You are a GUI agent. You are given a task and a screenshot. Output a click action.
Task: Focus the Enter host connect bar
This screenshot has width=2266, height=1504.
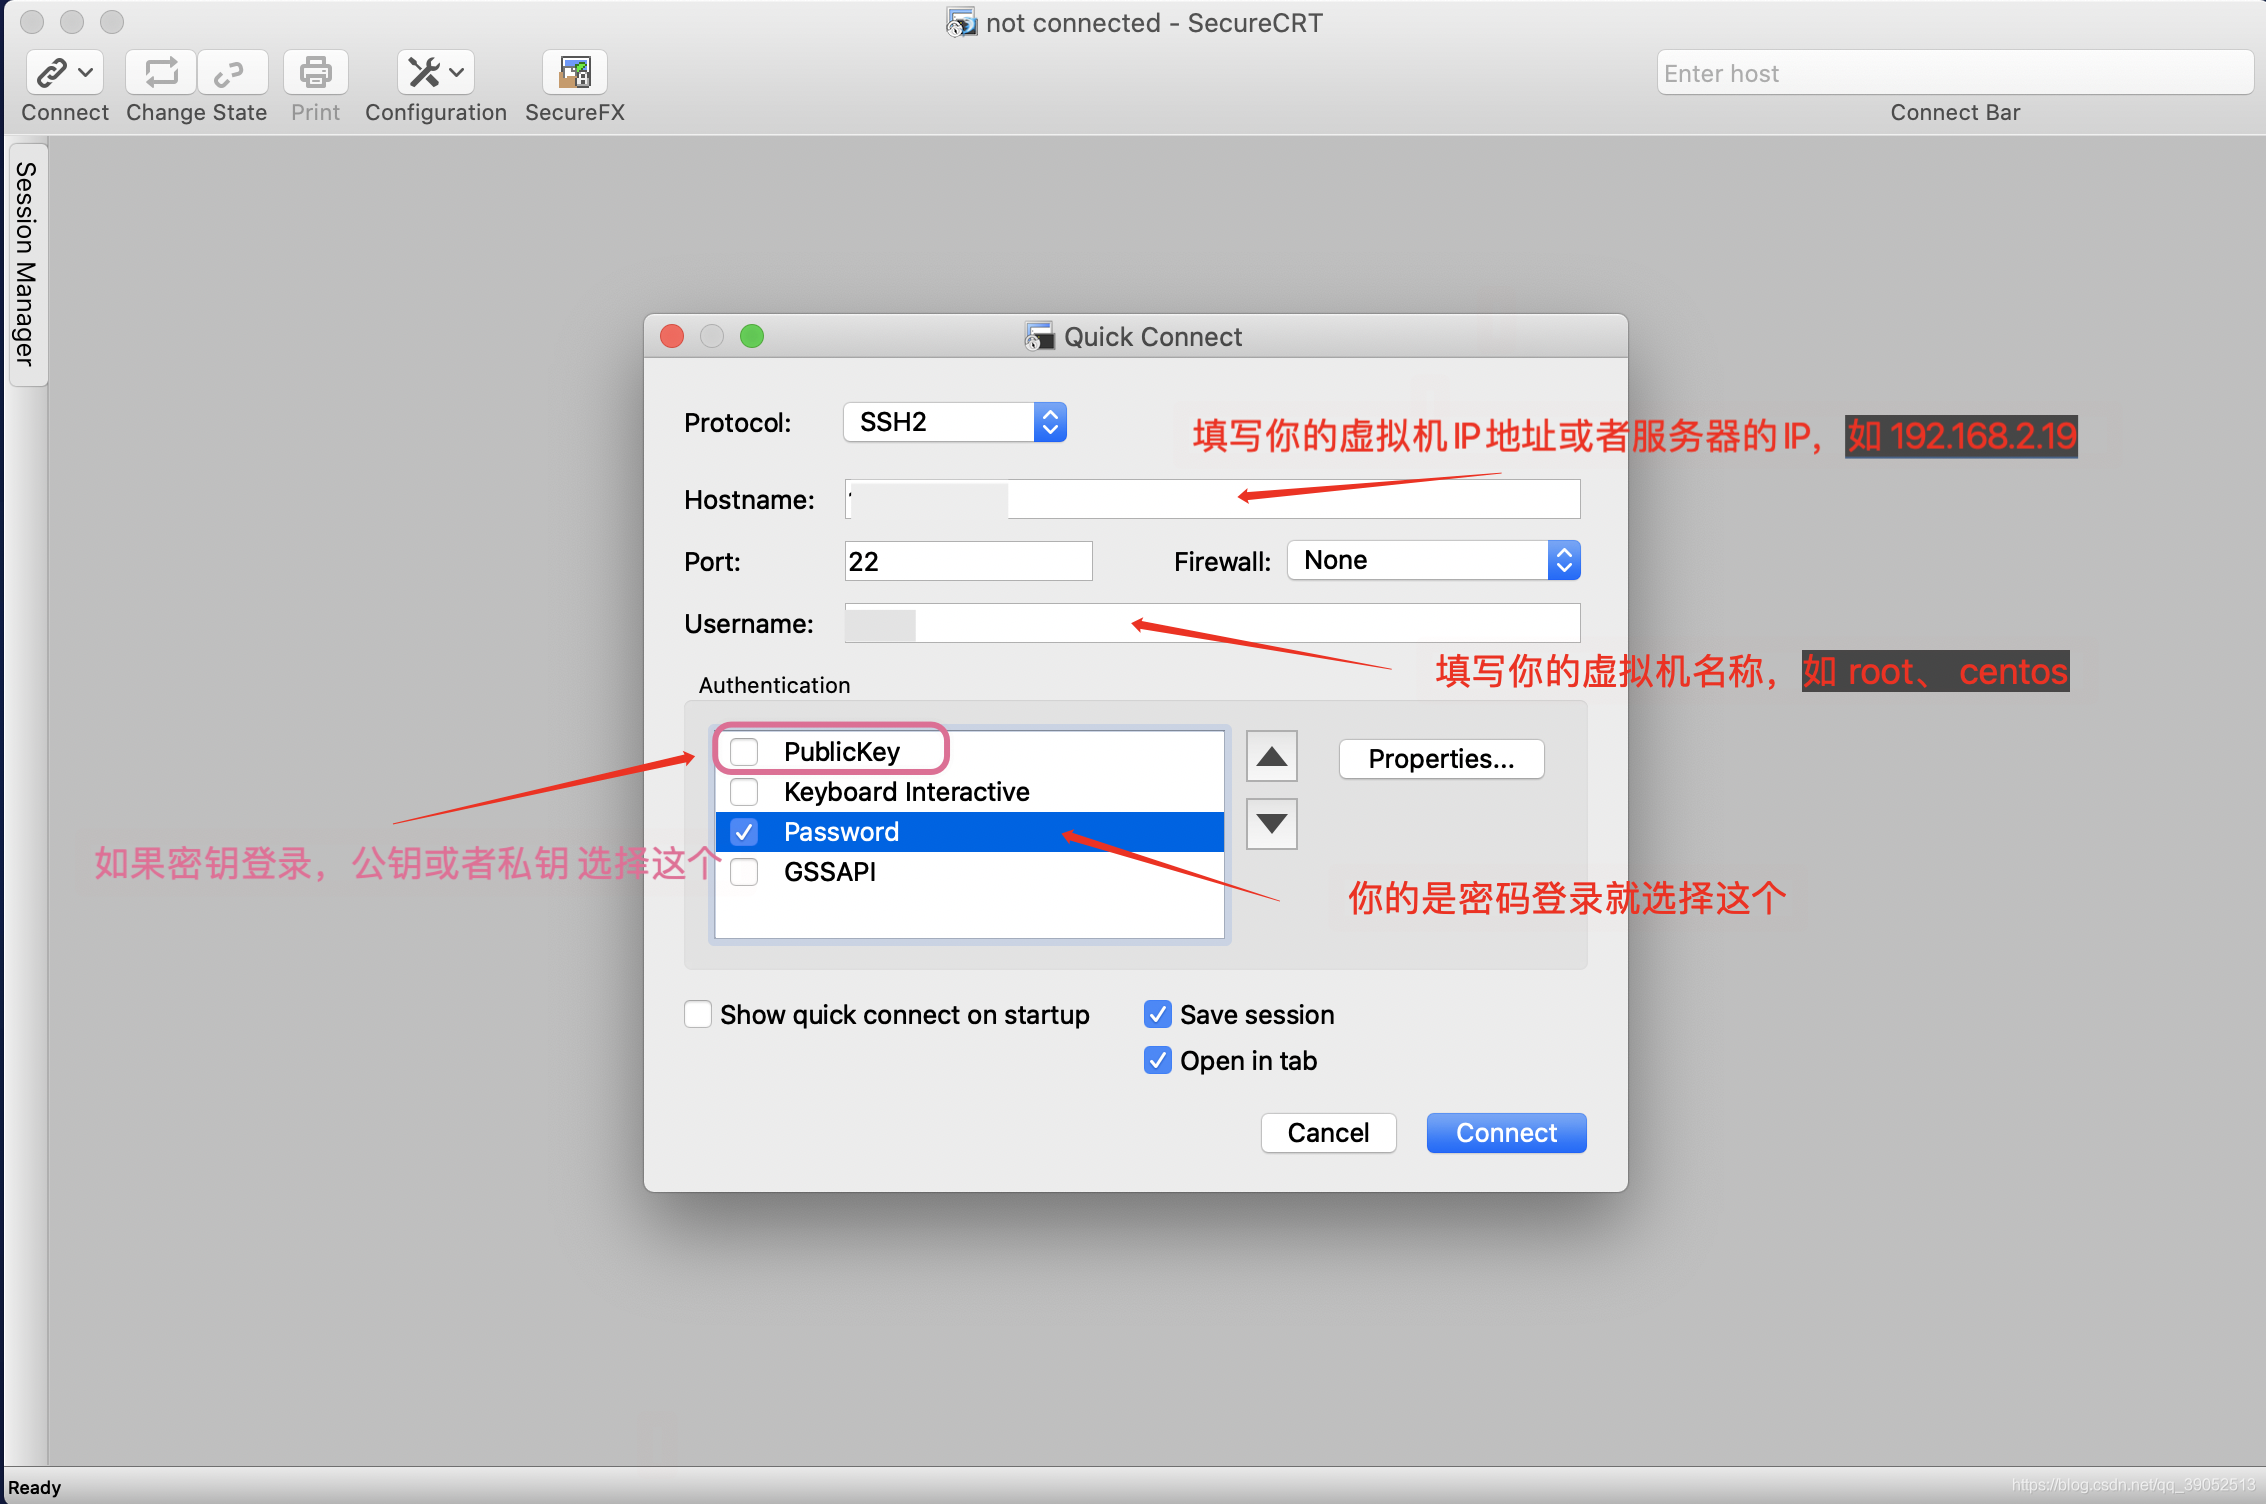pyautogui.click(x=1955, y=73)
